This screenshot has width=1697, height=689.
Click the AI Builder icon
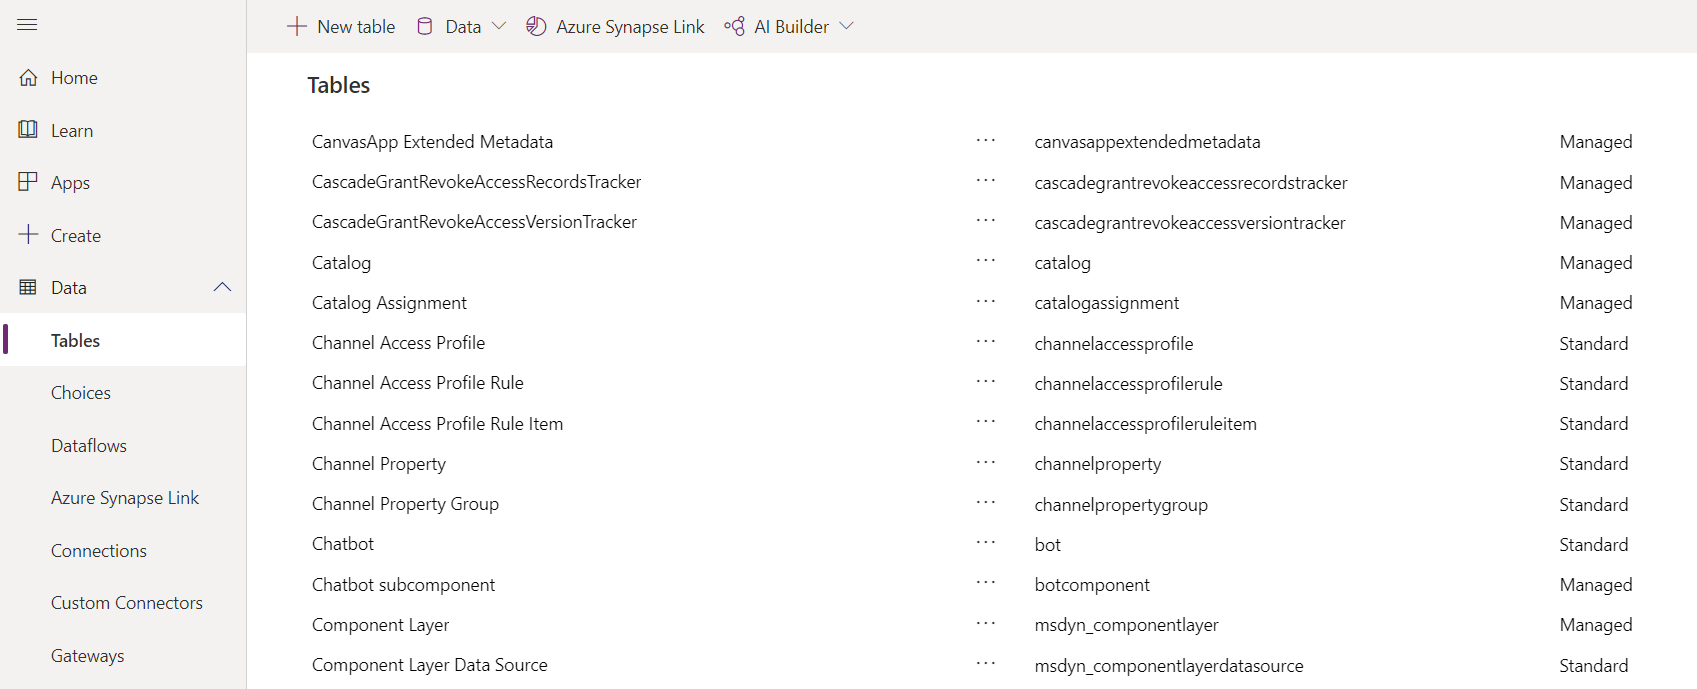click(x=734, y=27)
